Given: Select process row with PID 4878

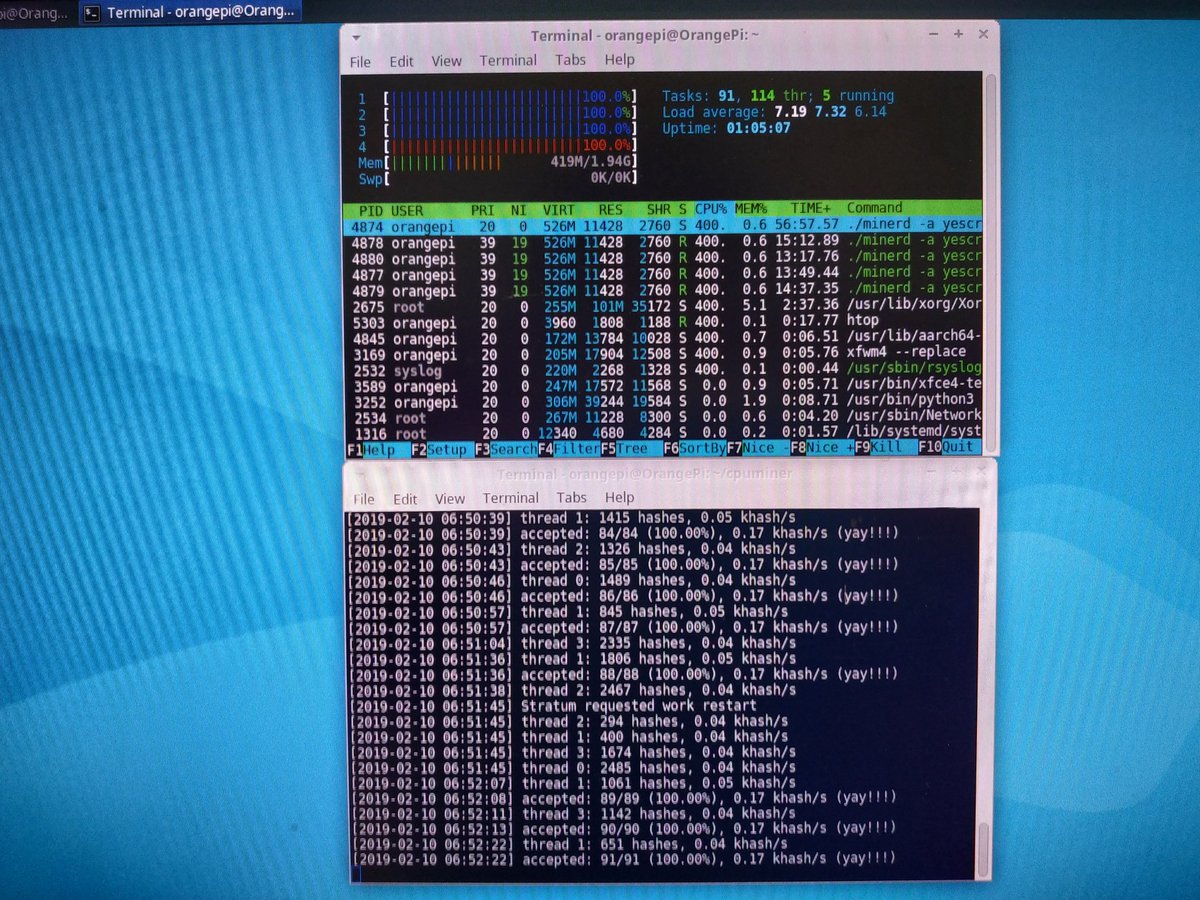Looking at the screenshot, I should (664, 242).
